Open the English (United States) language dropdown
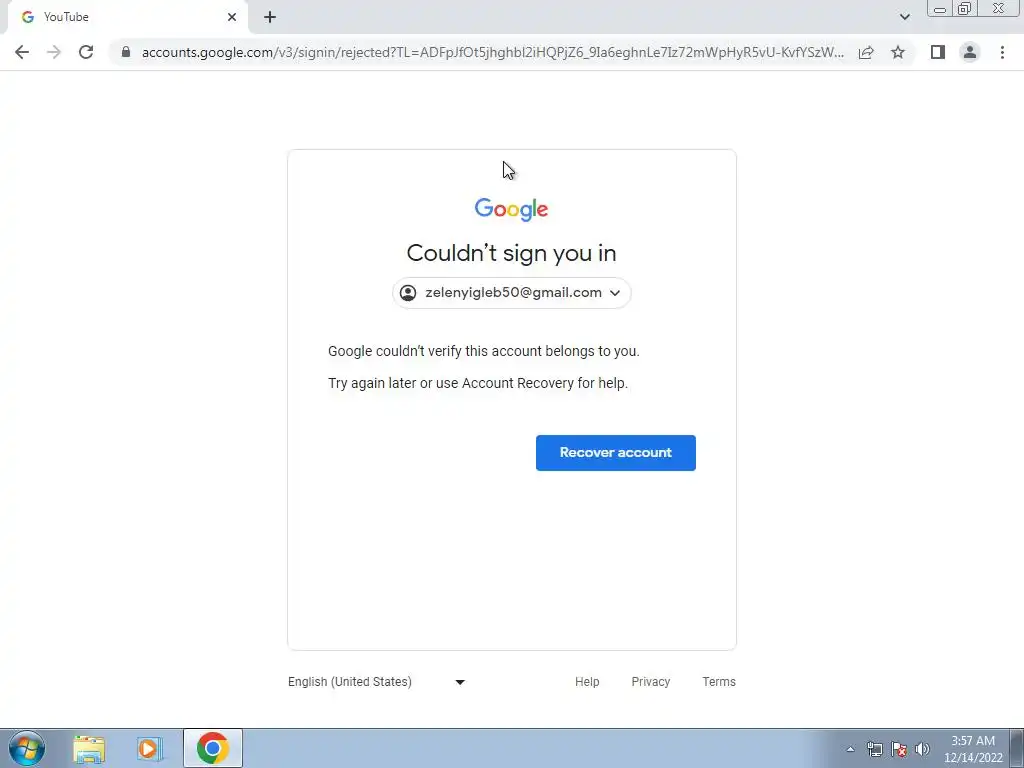 [x=377, y=682]
